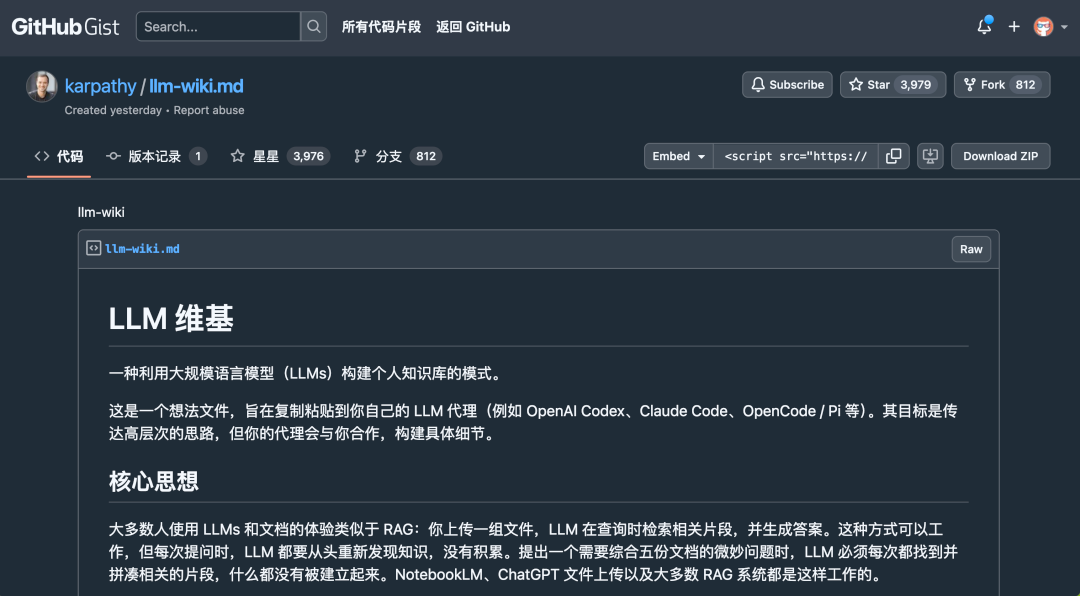Click the code file icon beside llm-wiki.md
The image size is (1080, 596).
pos(94,248)
